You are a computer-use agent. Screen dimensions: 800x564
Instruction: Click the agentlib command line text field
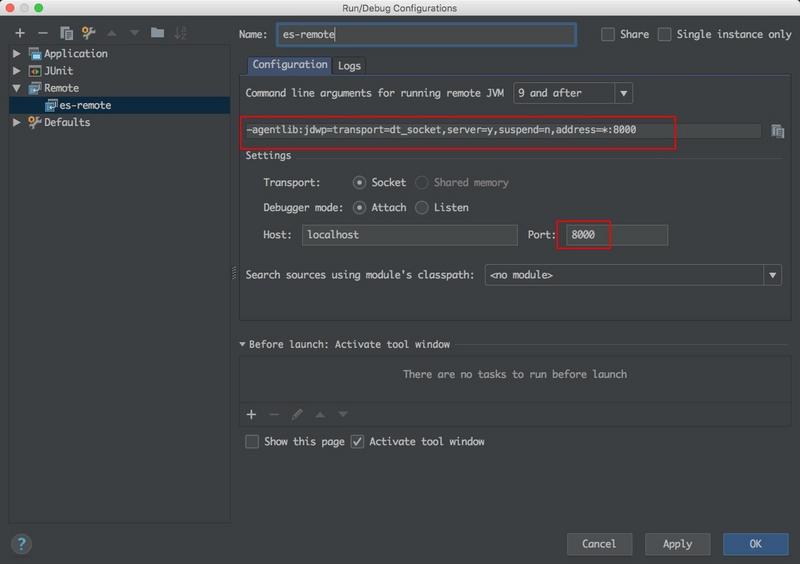(503, 130)
